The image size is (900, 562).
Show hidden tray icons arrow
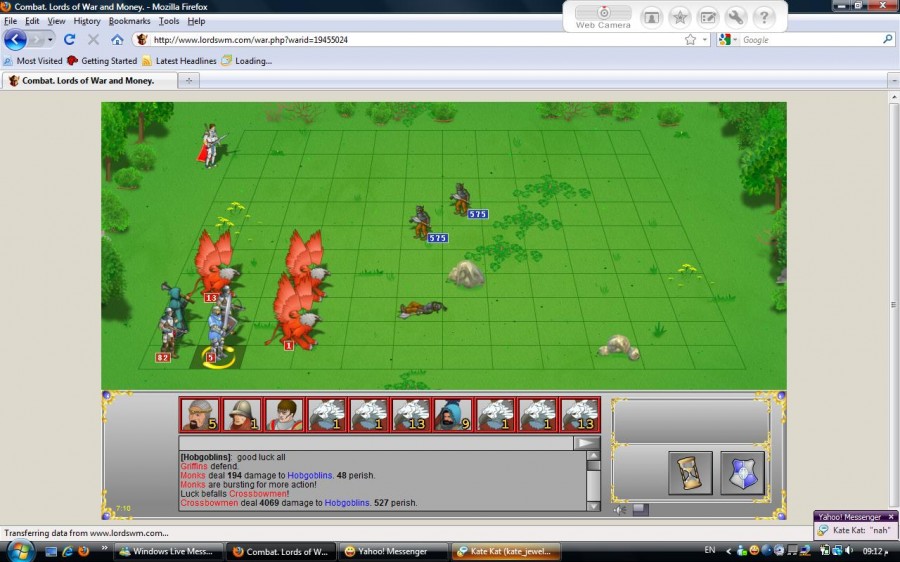pos(728,551)
